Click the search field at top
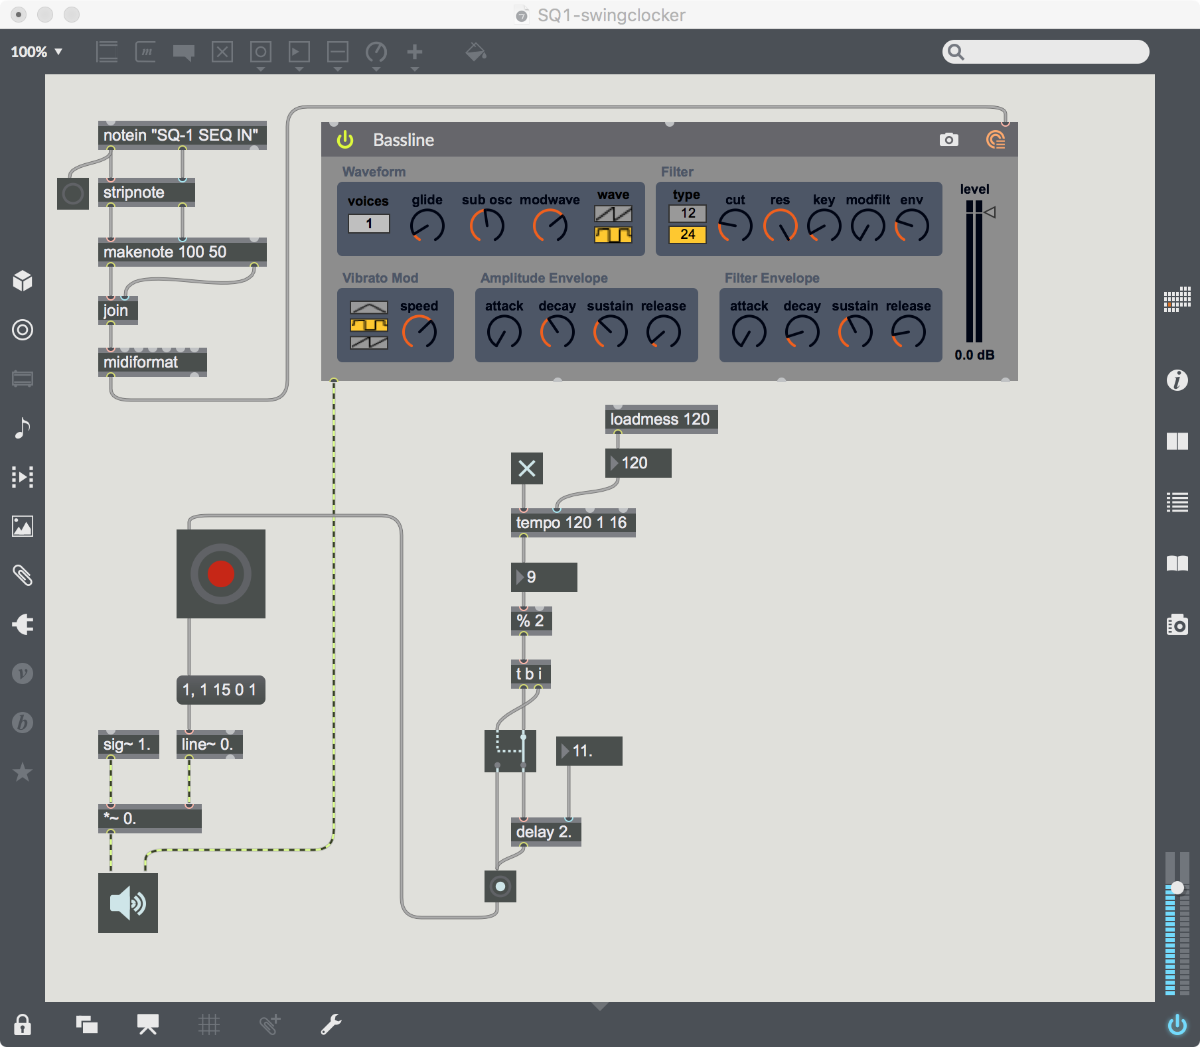The height and width of the screenshot is (1047, 1200). pos(1046,52)
